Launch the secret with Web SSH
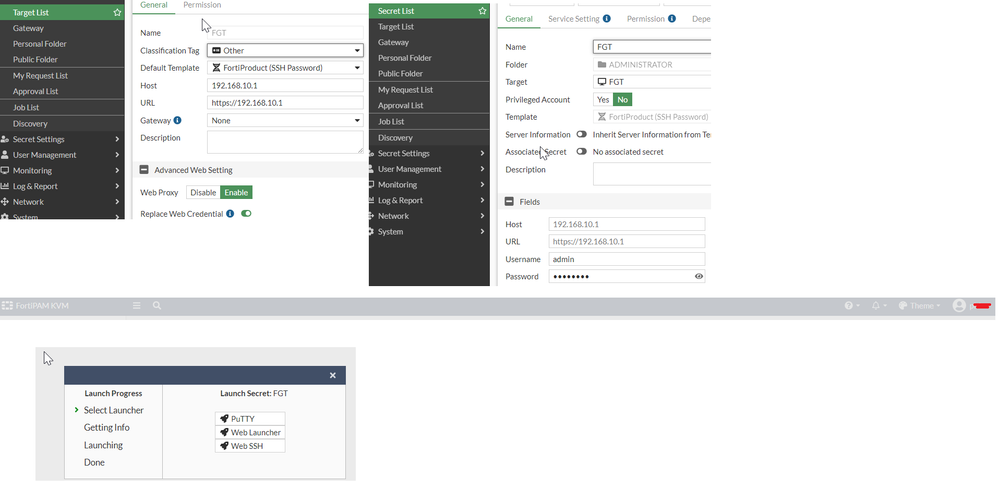 coord(250,446)
